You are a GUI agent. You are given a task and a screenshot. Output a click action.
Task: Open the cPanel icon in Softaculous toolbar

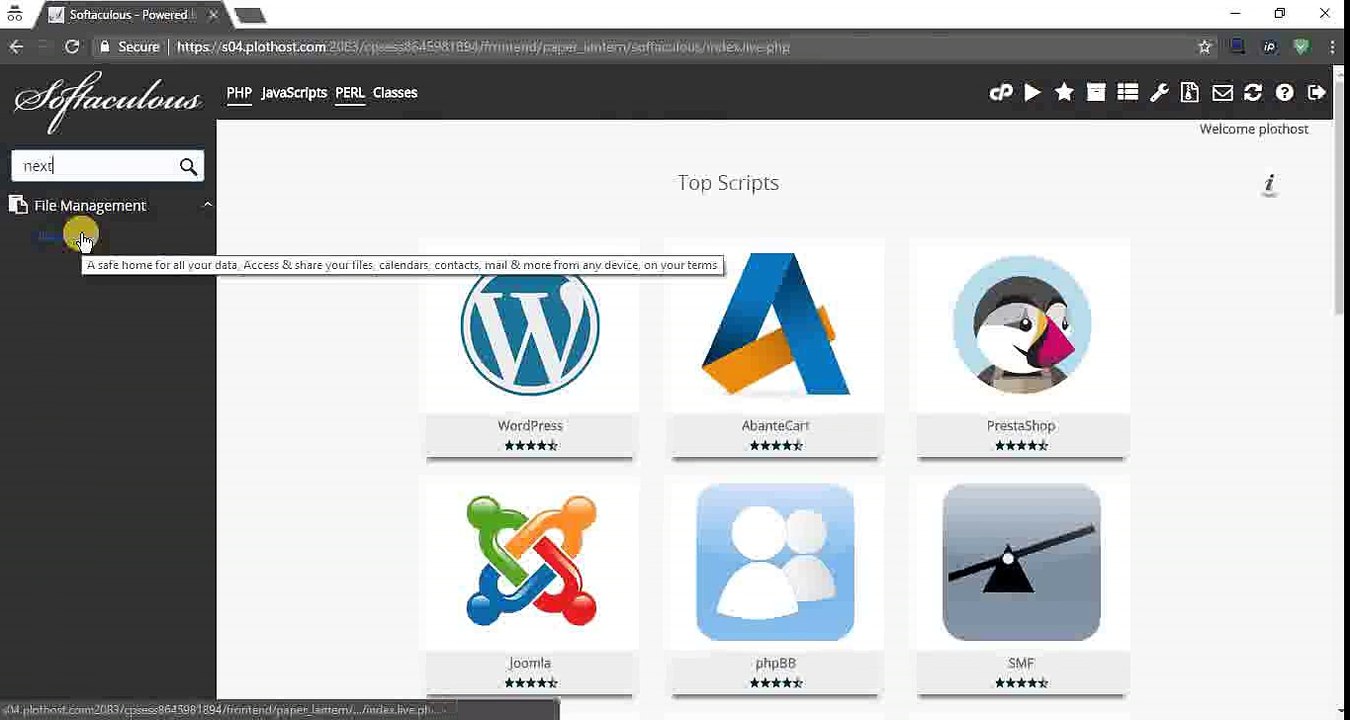pos(1001,93)
